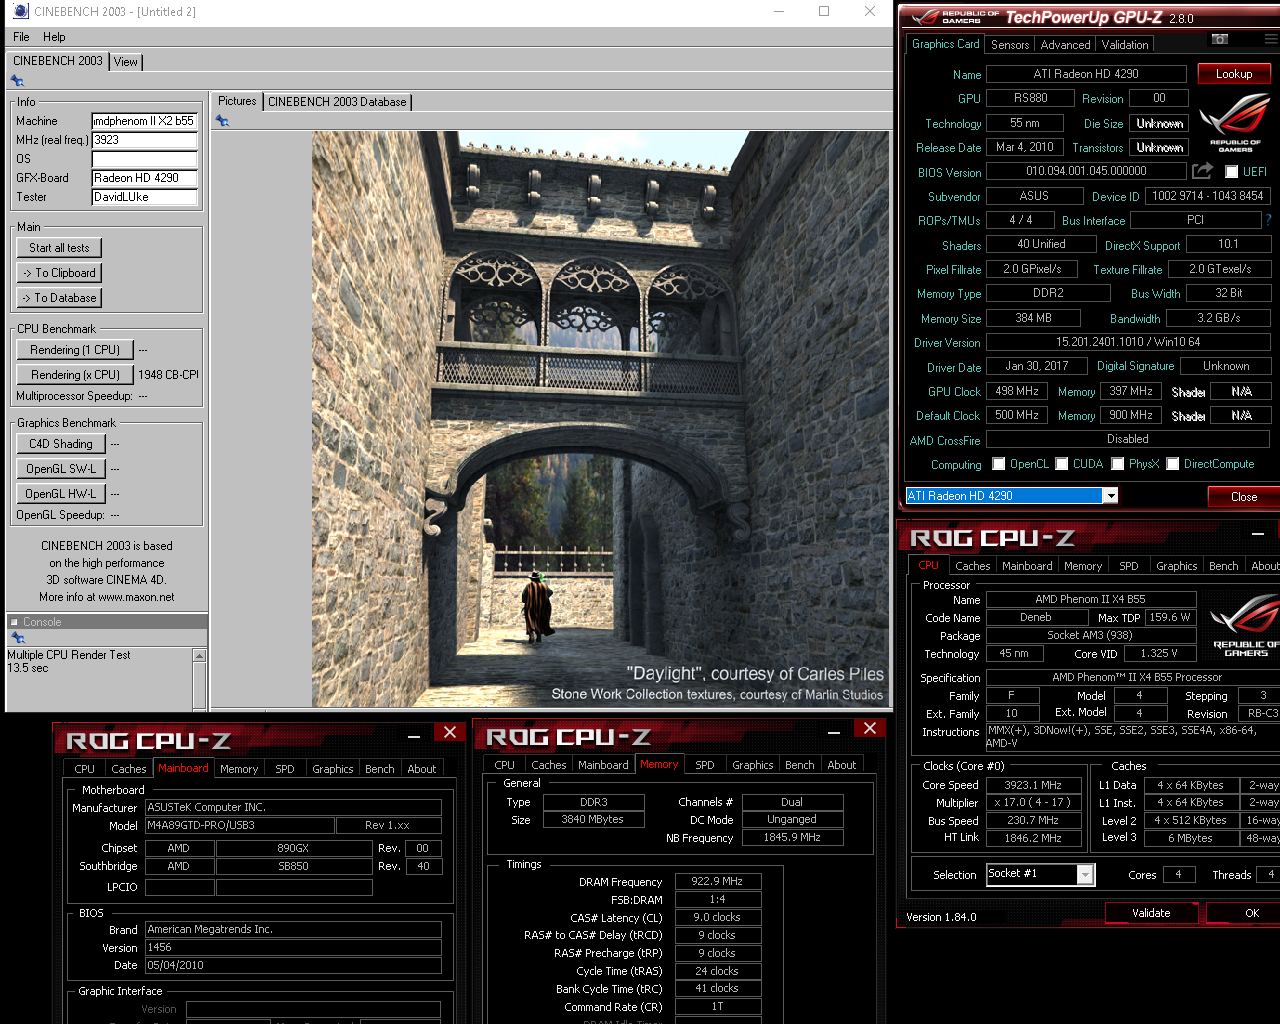Run OpenGL SW-L benchmark
The height and width of the screenshot is (1024, 1280).
[60, 469]
